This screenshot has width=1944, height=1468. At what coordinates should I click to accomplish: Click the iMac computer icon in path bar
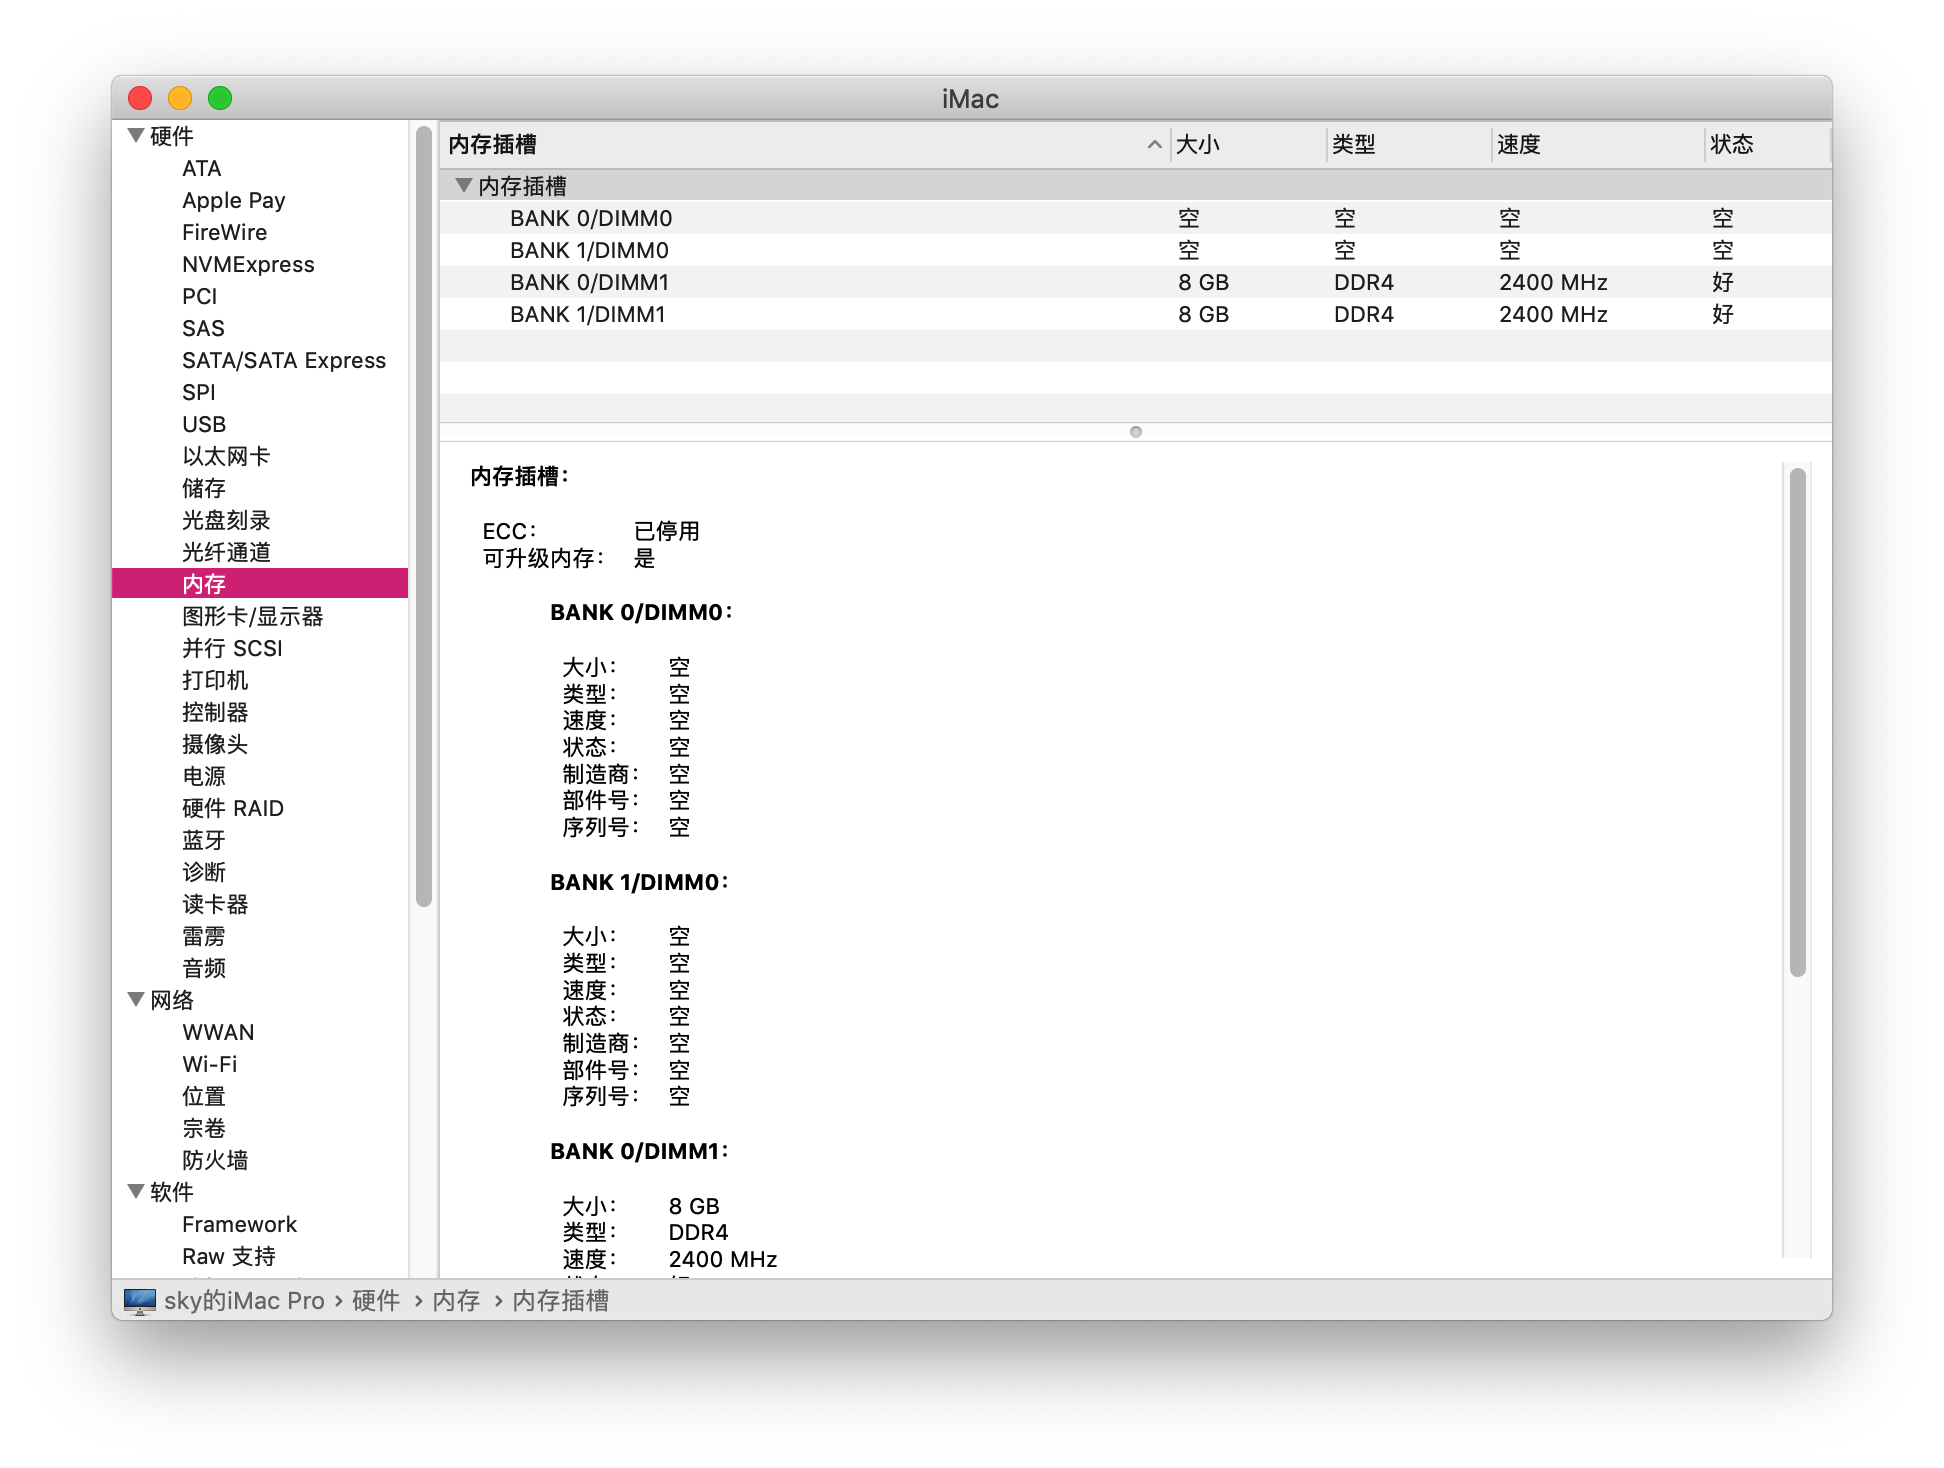coord(140,1300)
